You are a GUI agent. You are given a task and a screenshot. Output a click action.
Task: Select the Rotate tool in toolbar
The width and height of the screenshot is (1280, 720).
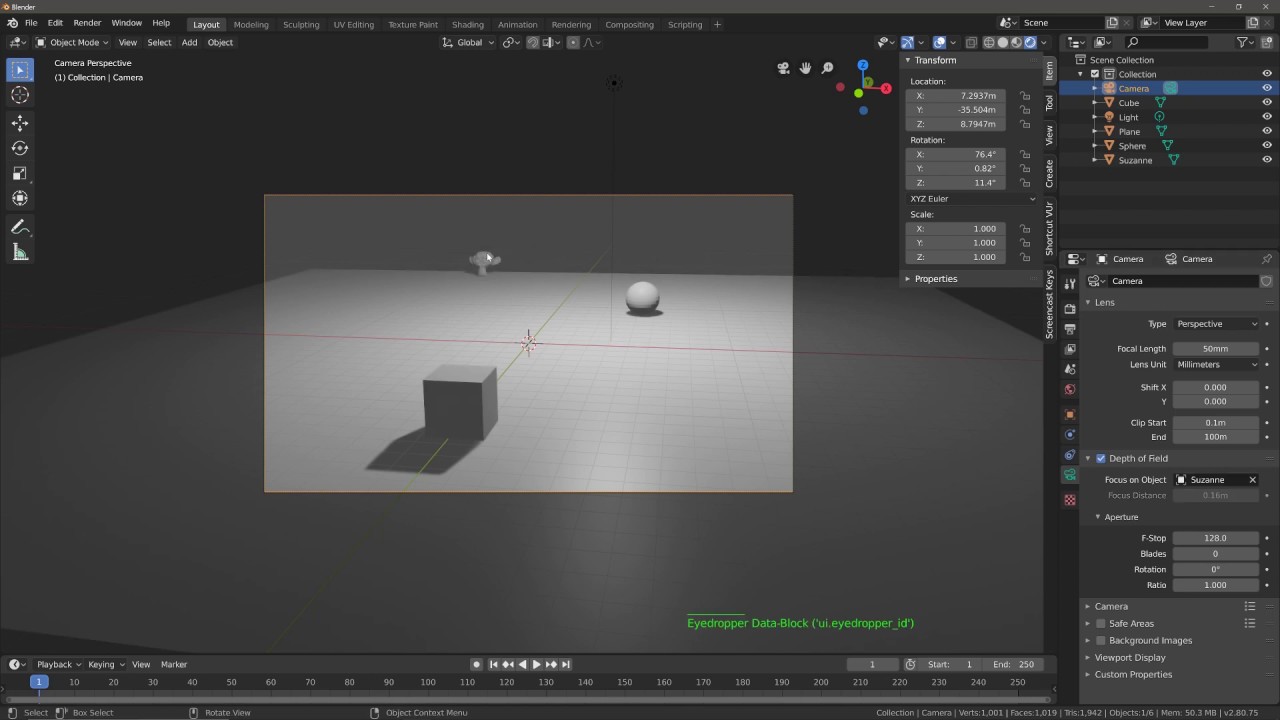pos(20,148)
